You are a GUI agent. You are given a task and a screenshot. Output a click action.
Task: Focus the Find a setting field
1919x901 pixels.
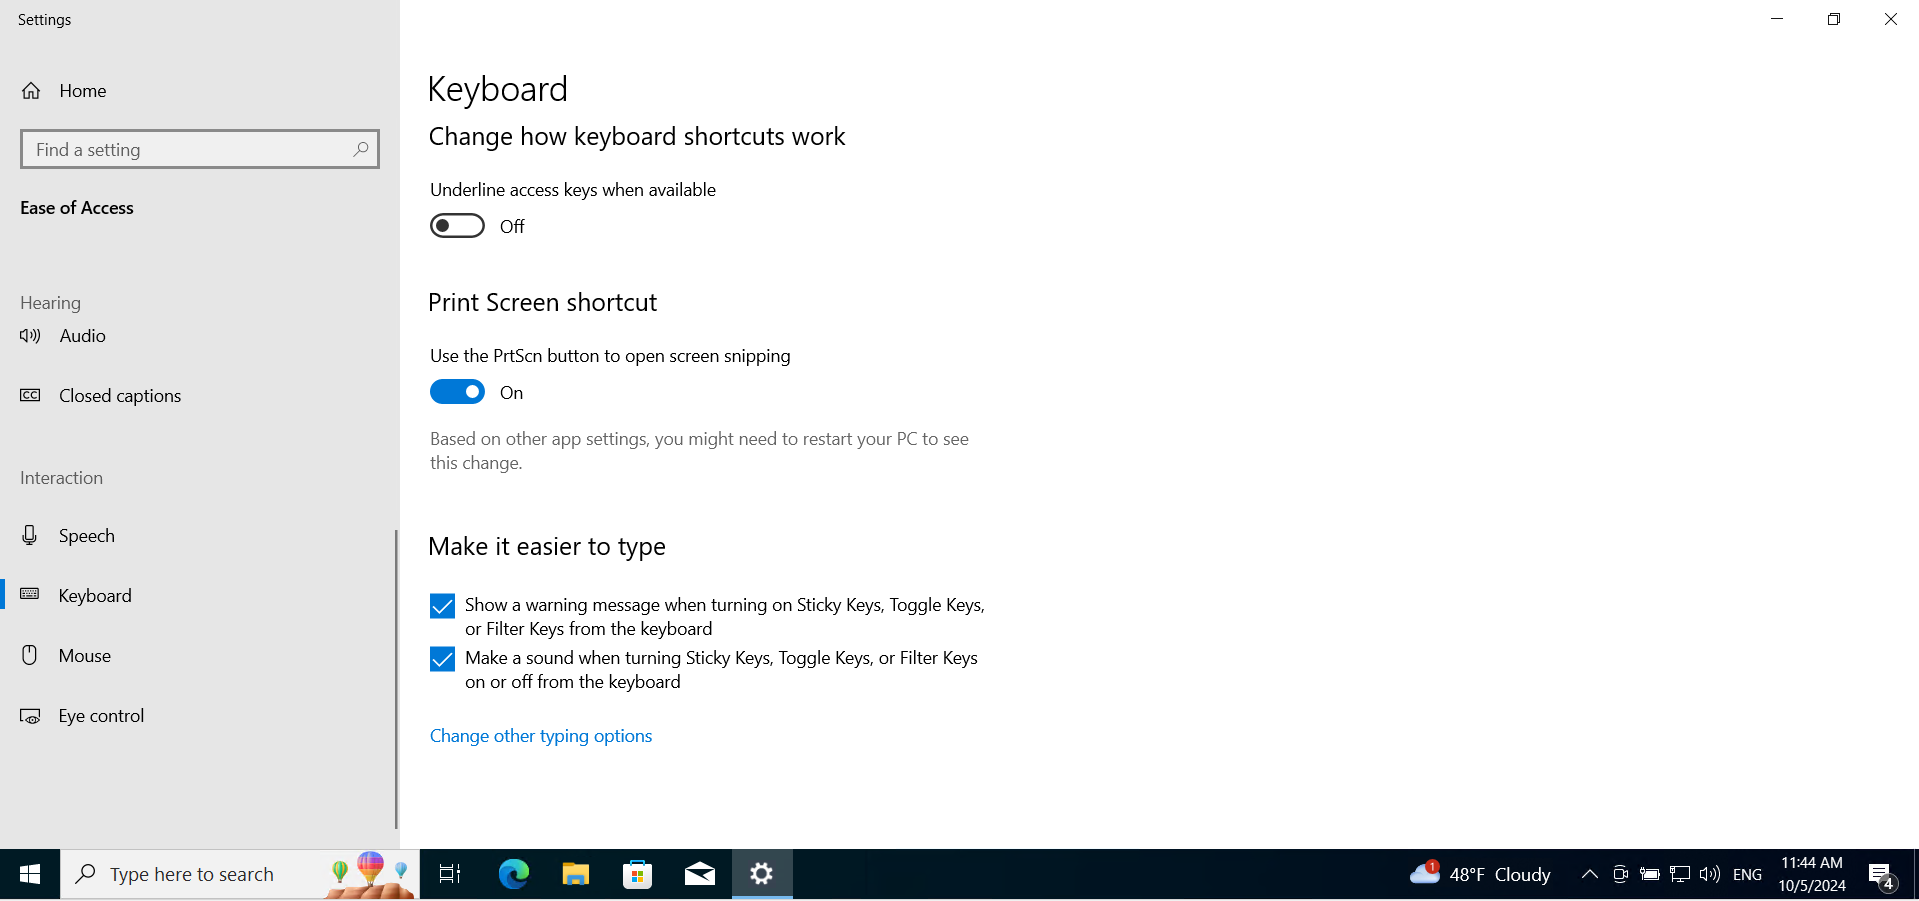coord(200,149)
